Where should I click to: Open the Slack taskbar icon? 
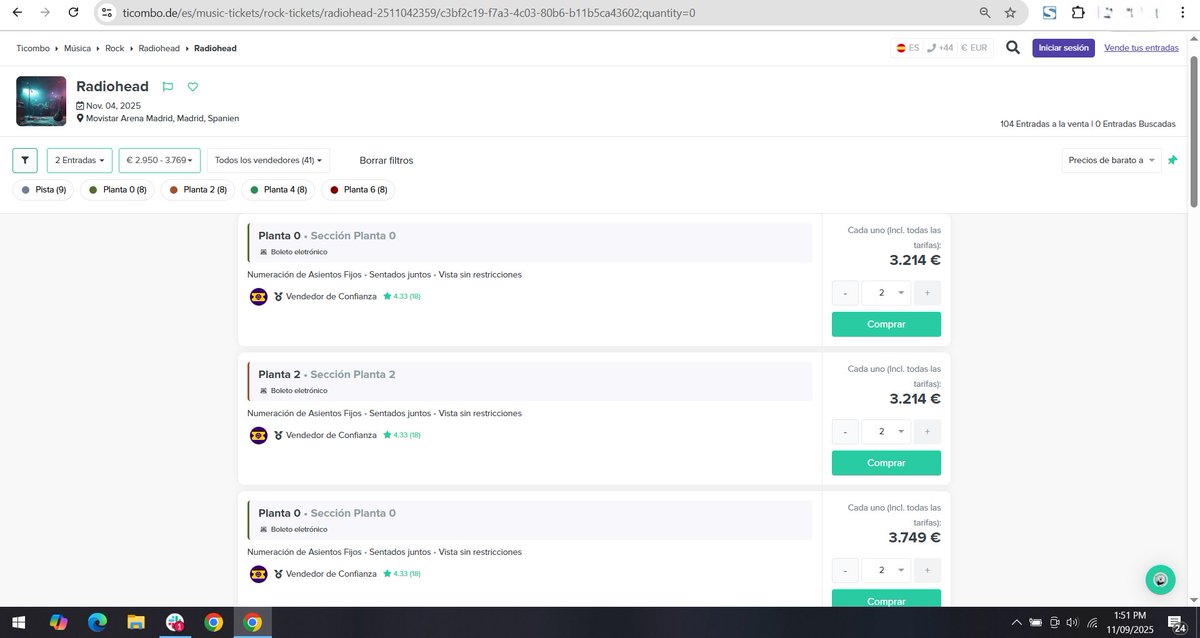pyautogui.click(x=175, y=623)
